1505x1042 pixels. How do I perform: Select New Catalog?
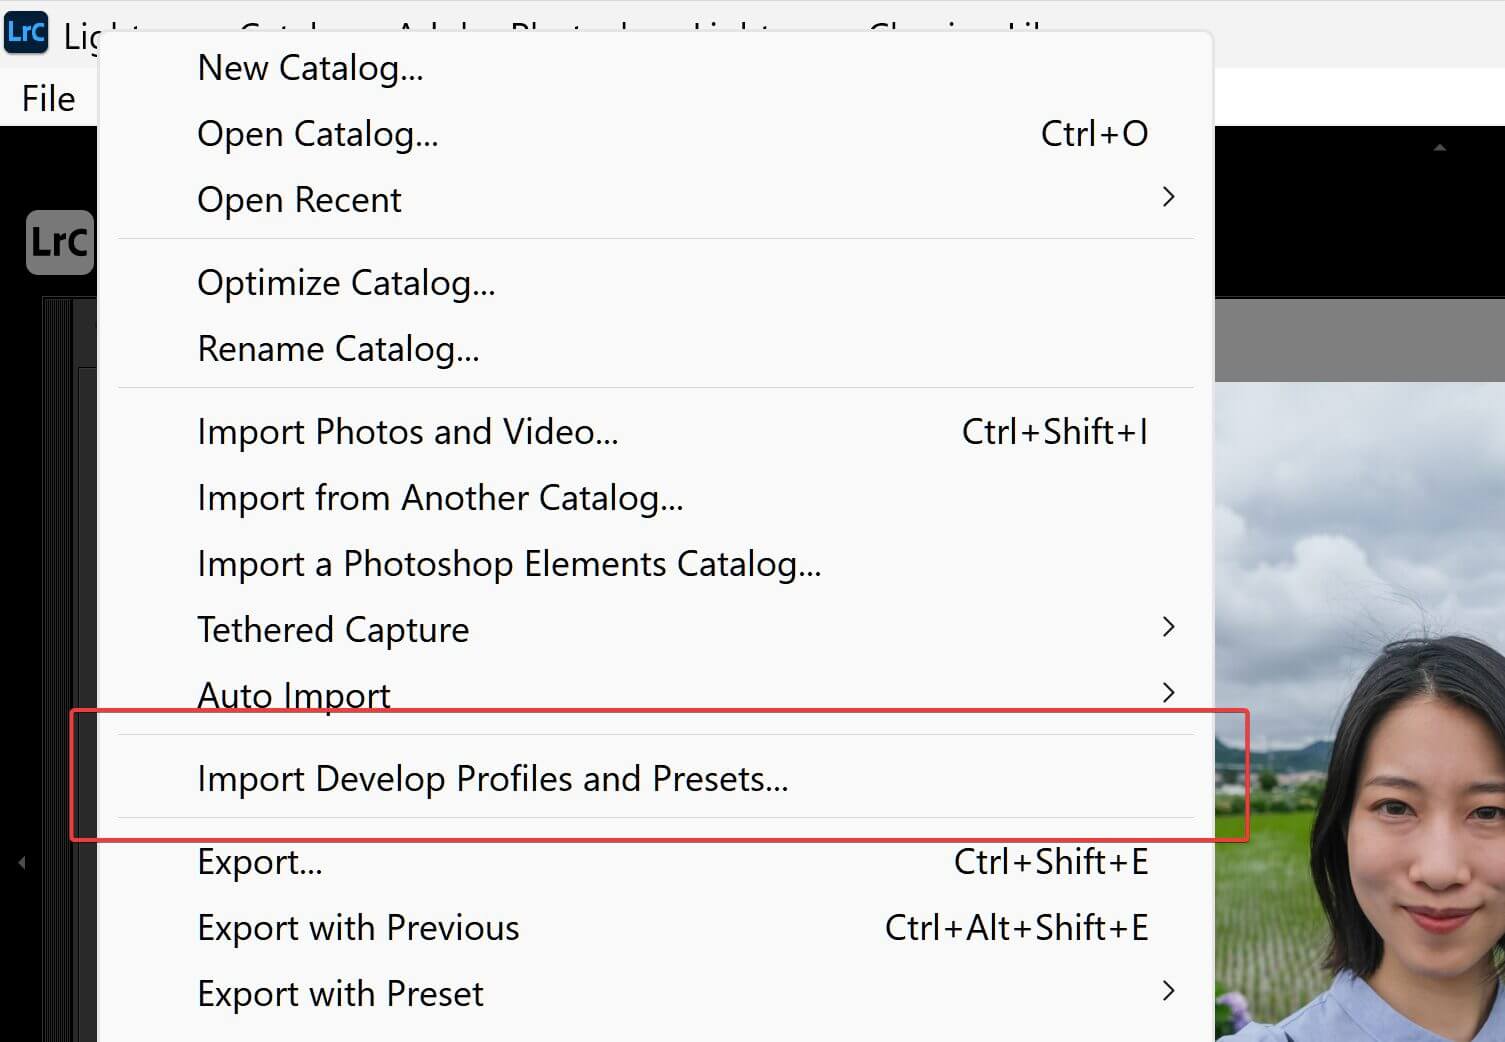coord(310,67)
